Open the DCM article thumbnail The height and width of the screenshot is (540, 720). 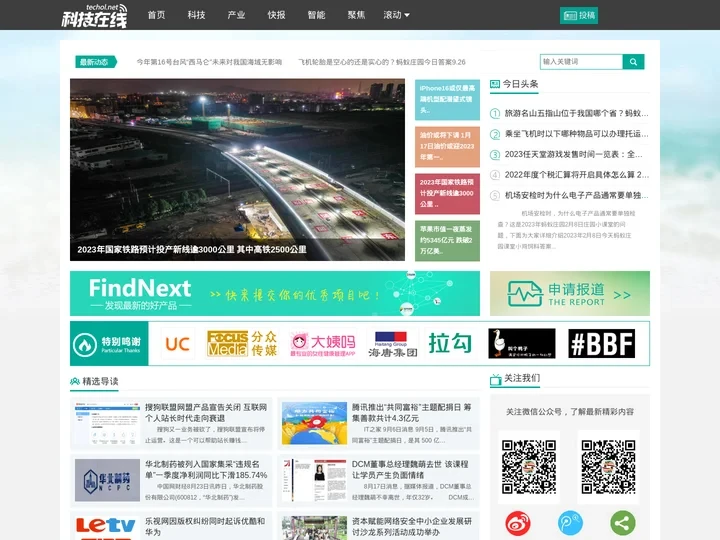click(315, 480)
